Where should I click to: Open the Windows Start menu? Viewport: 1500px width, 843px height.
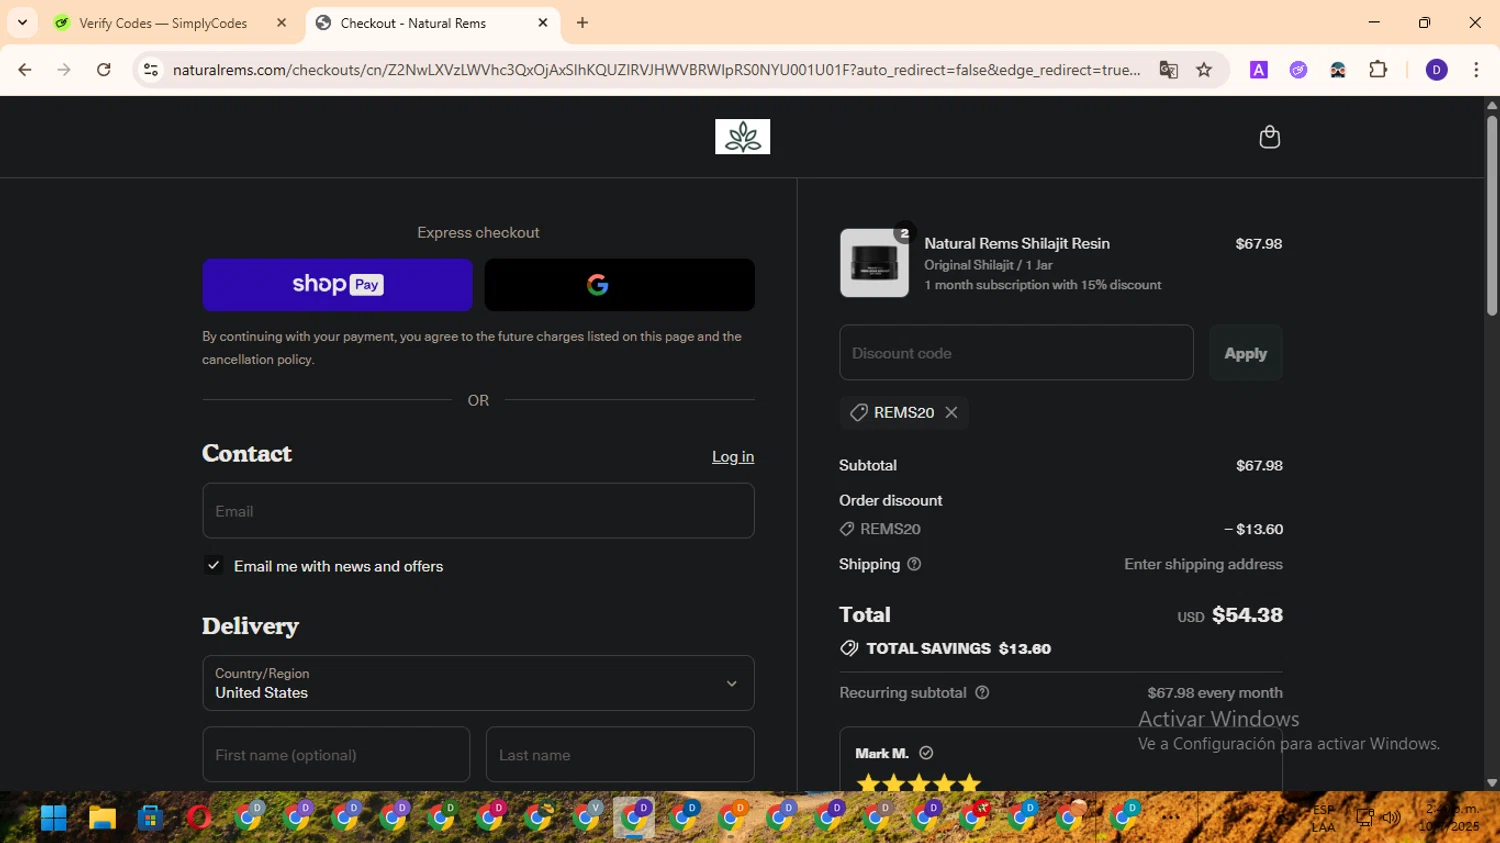[x=54, y=818]
